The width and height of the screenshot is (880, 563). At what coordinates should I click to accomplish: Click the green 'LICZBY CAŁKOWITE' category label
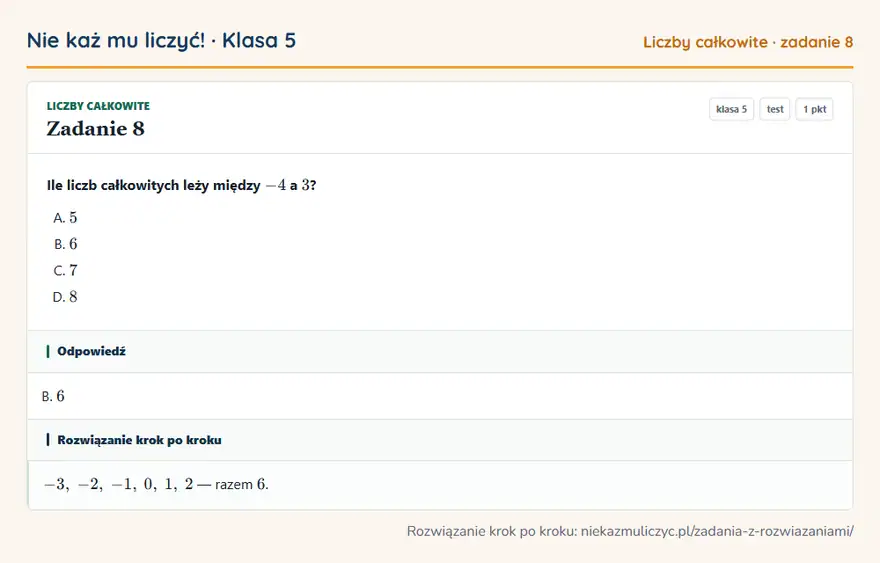click(x=98, y=106)
